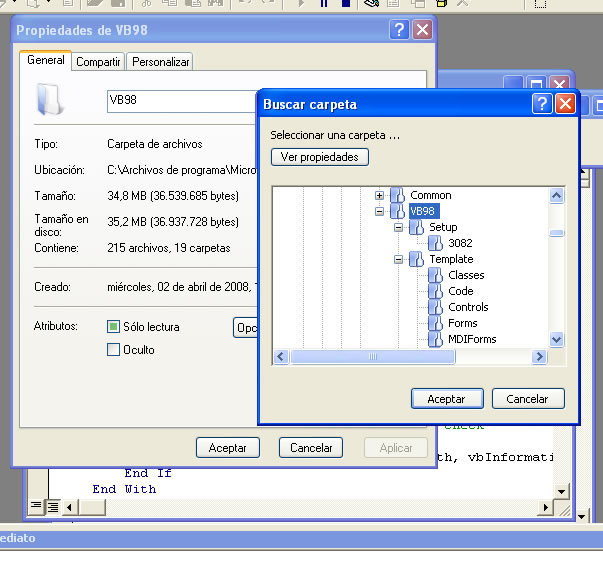Click the Ver propiedades button

click(x=320, y=157)
